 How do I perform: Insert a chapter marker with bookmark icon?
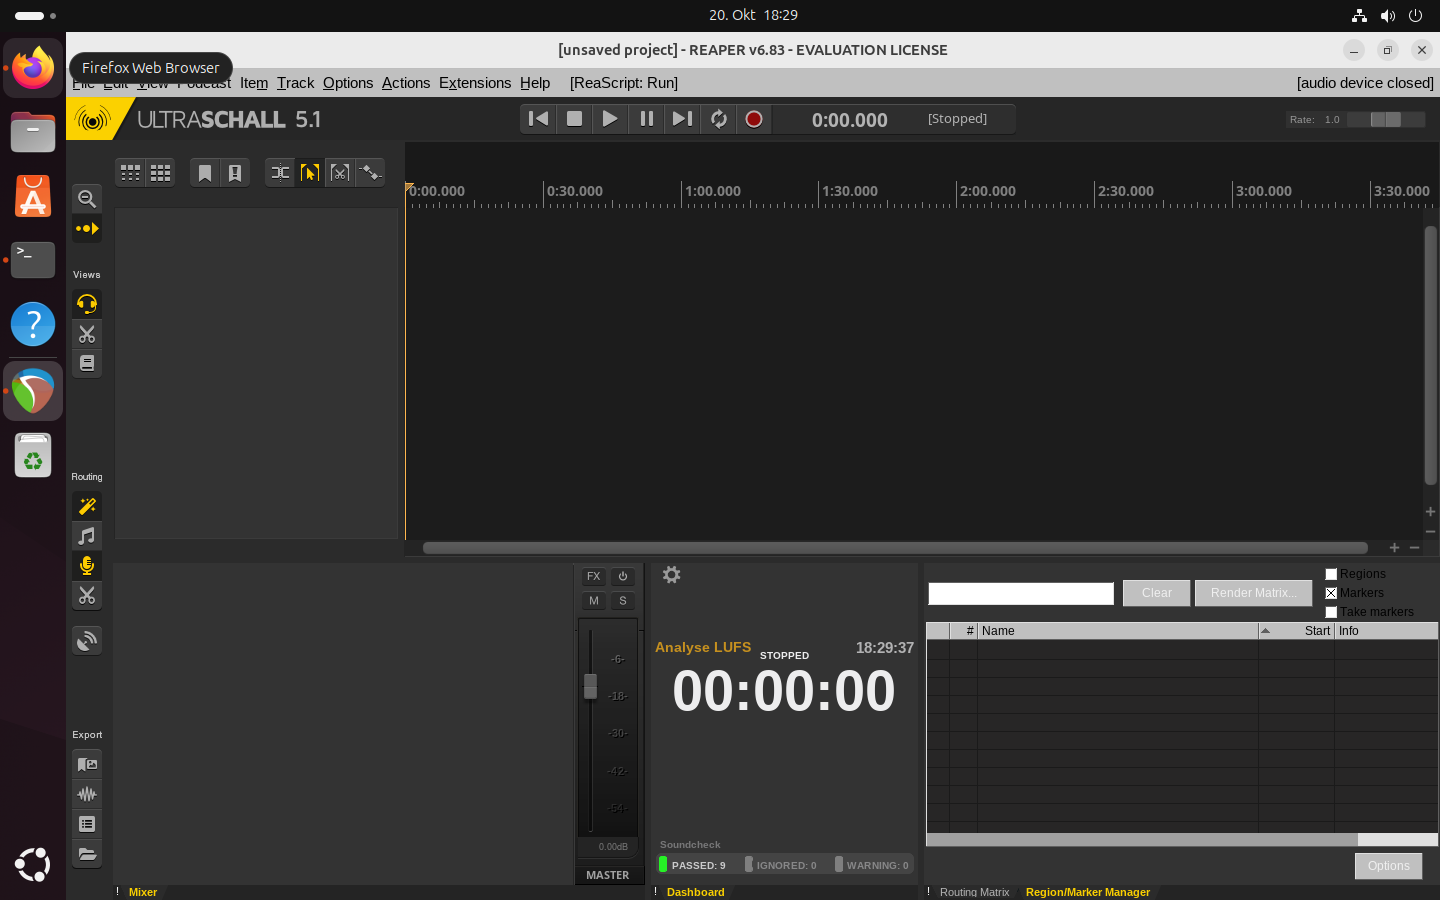(205, 173)
